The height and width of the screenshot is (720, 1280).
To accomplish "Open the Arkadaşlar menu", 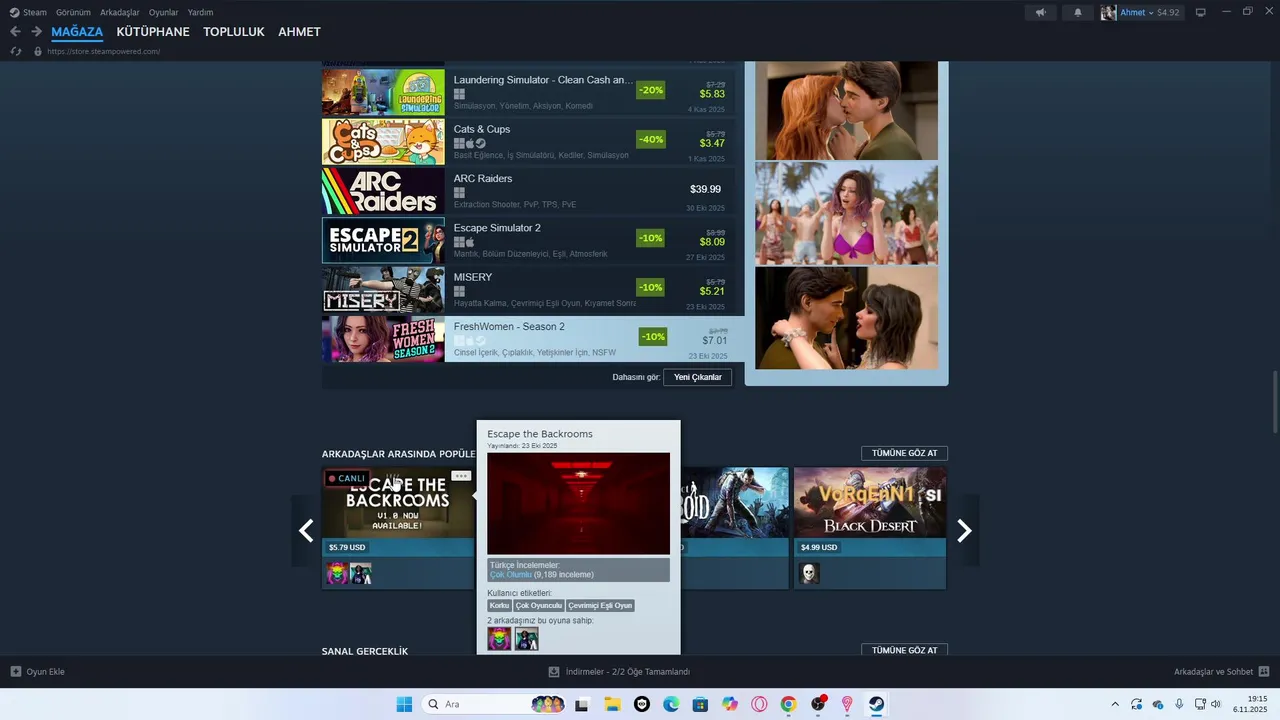I will (x=120, y=12).
